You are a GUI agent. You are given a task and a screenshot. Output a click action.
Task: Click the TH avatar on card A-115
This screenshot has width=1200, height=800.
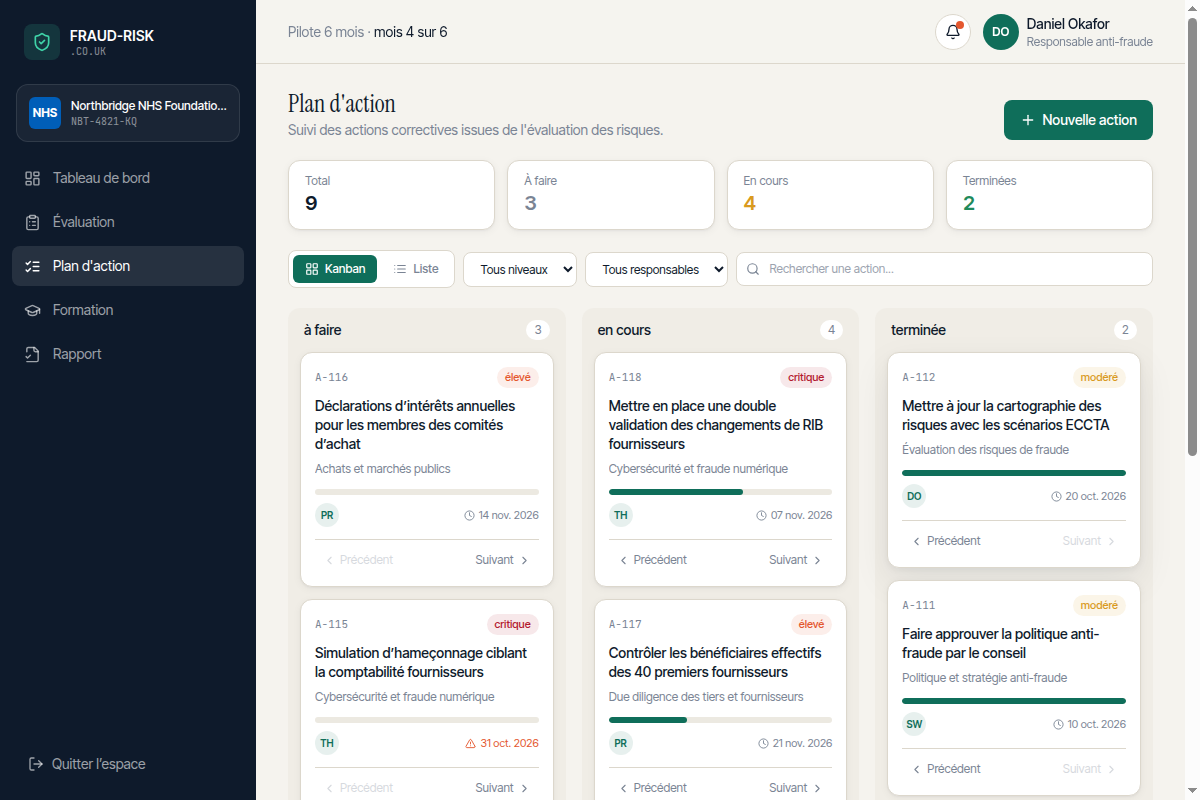pyautogui.click(x=327, y=743)
